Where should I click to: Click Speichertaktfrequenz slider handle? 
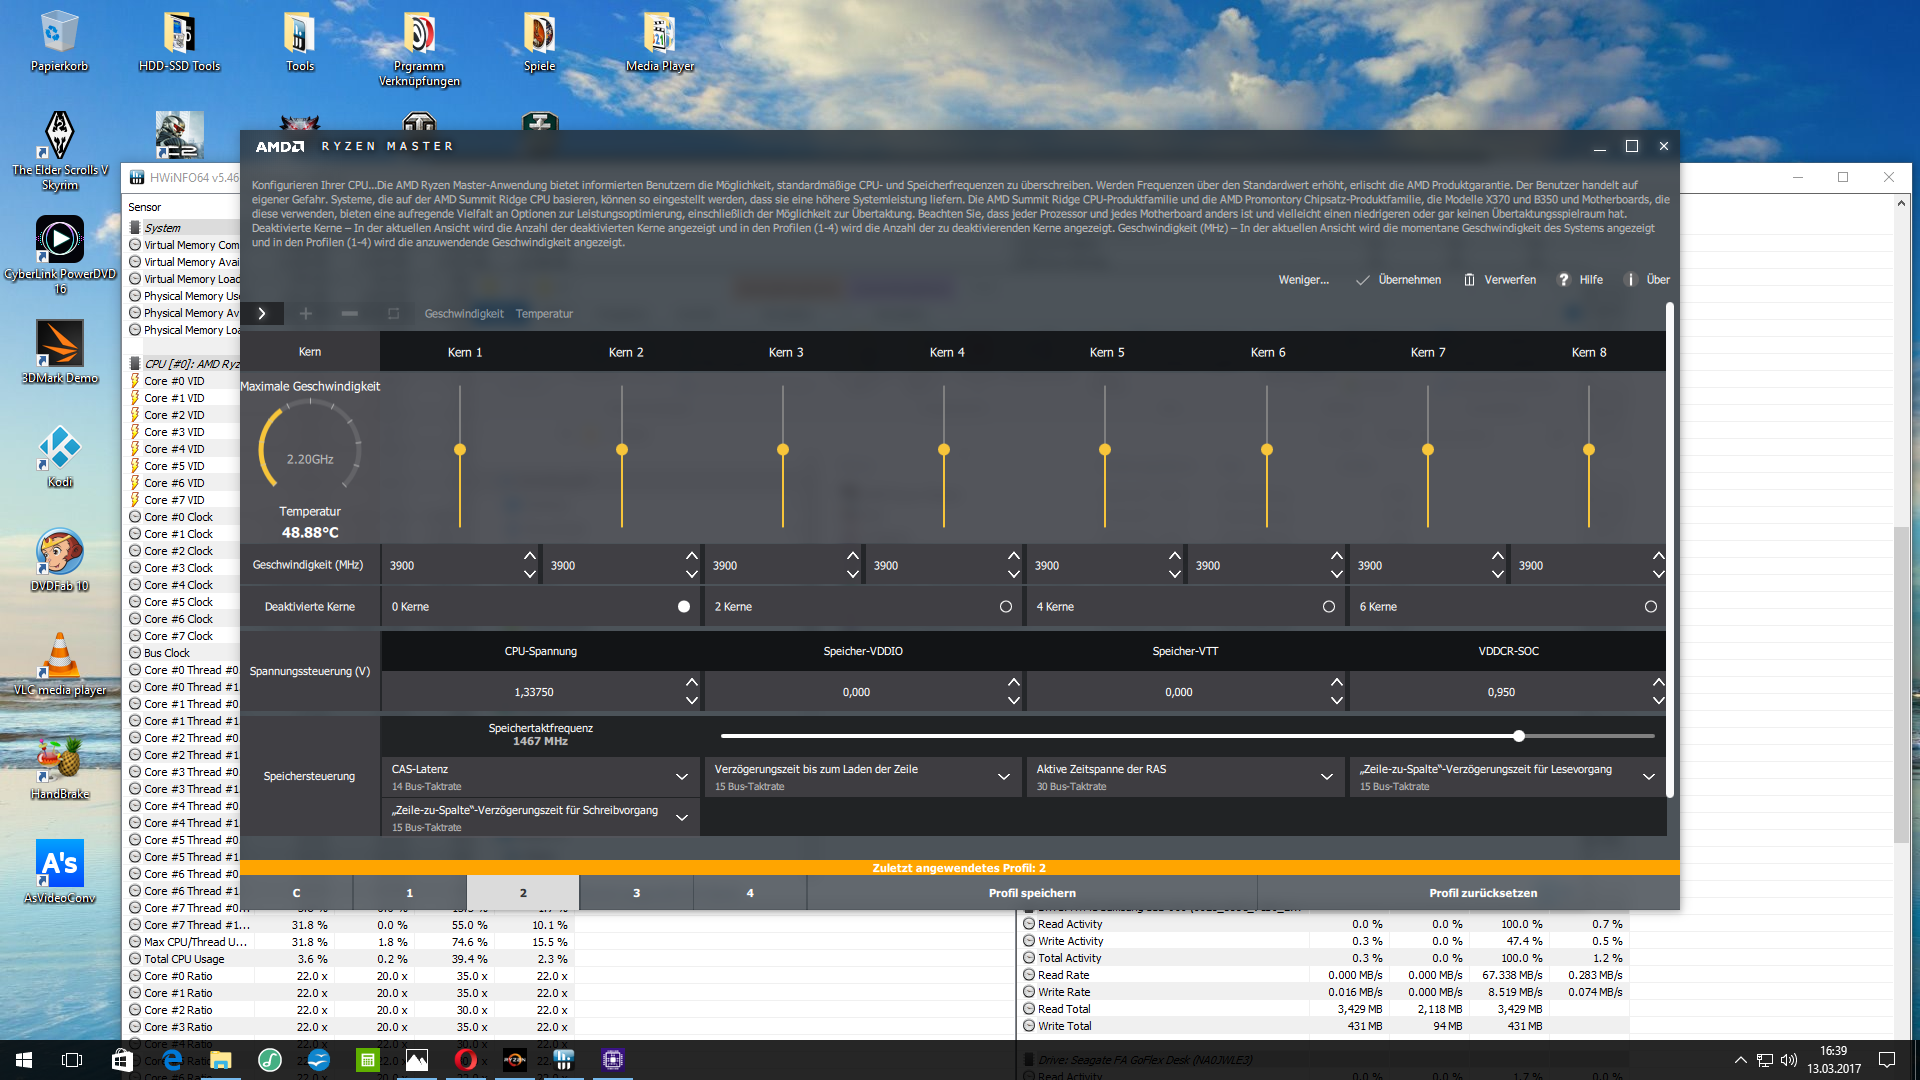1518,736
